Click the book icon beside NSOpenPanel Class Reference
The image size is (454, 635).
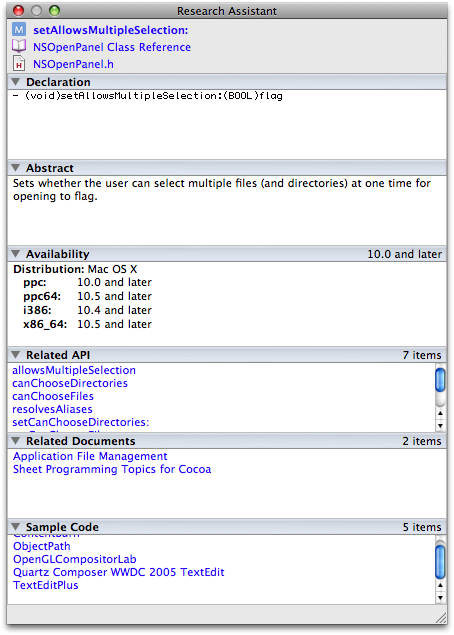19,46
